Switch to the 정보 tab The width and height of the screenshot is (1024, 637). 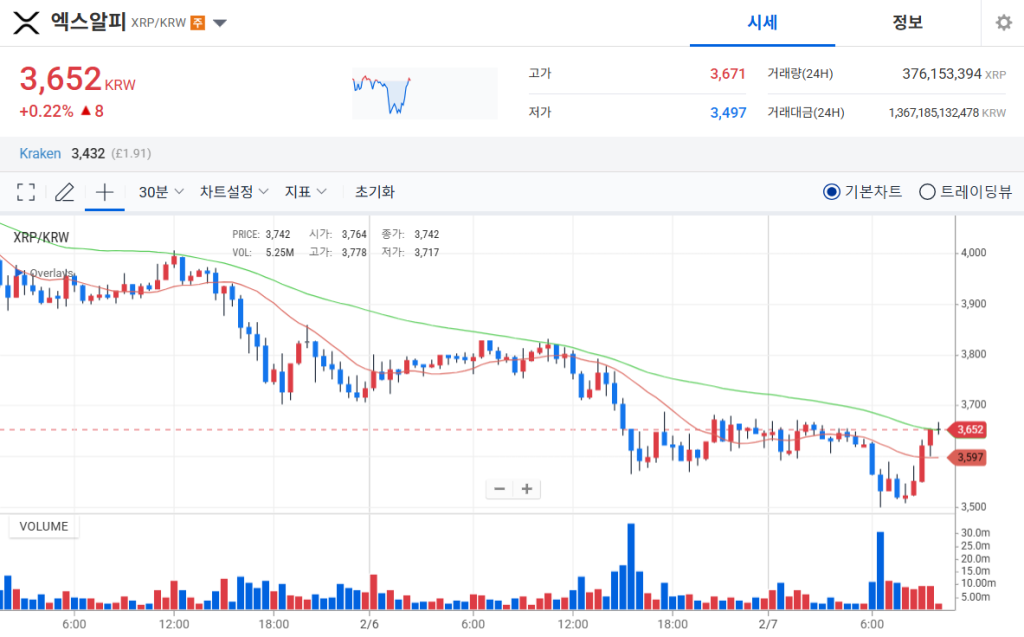[x=907, y=23]
